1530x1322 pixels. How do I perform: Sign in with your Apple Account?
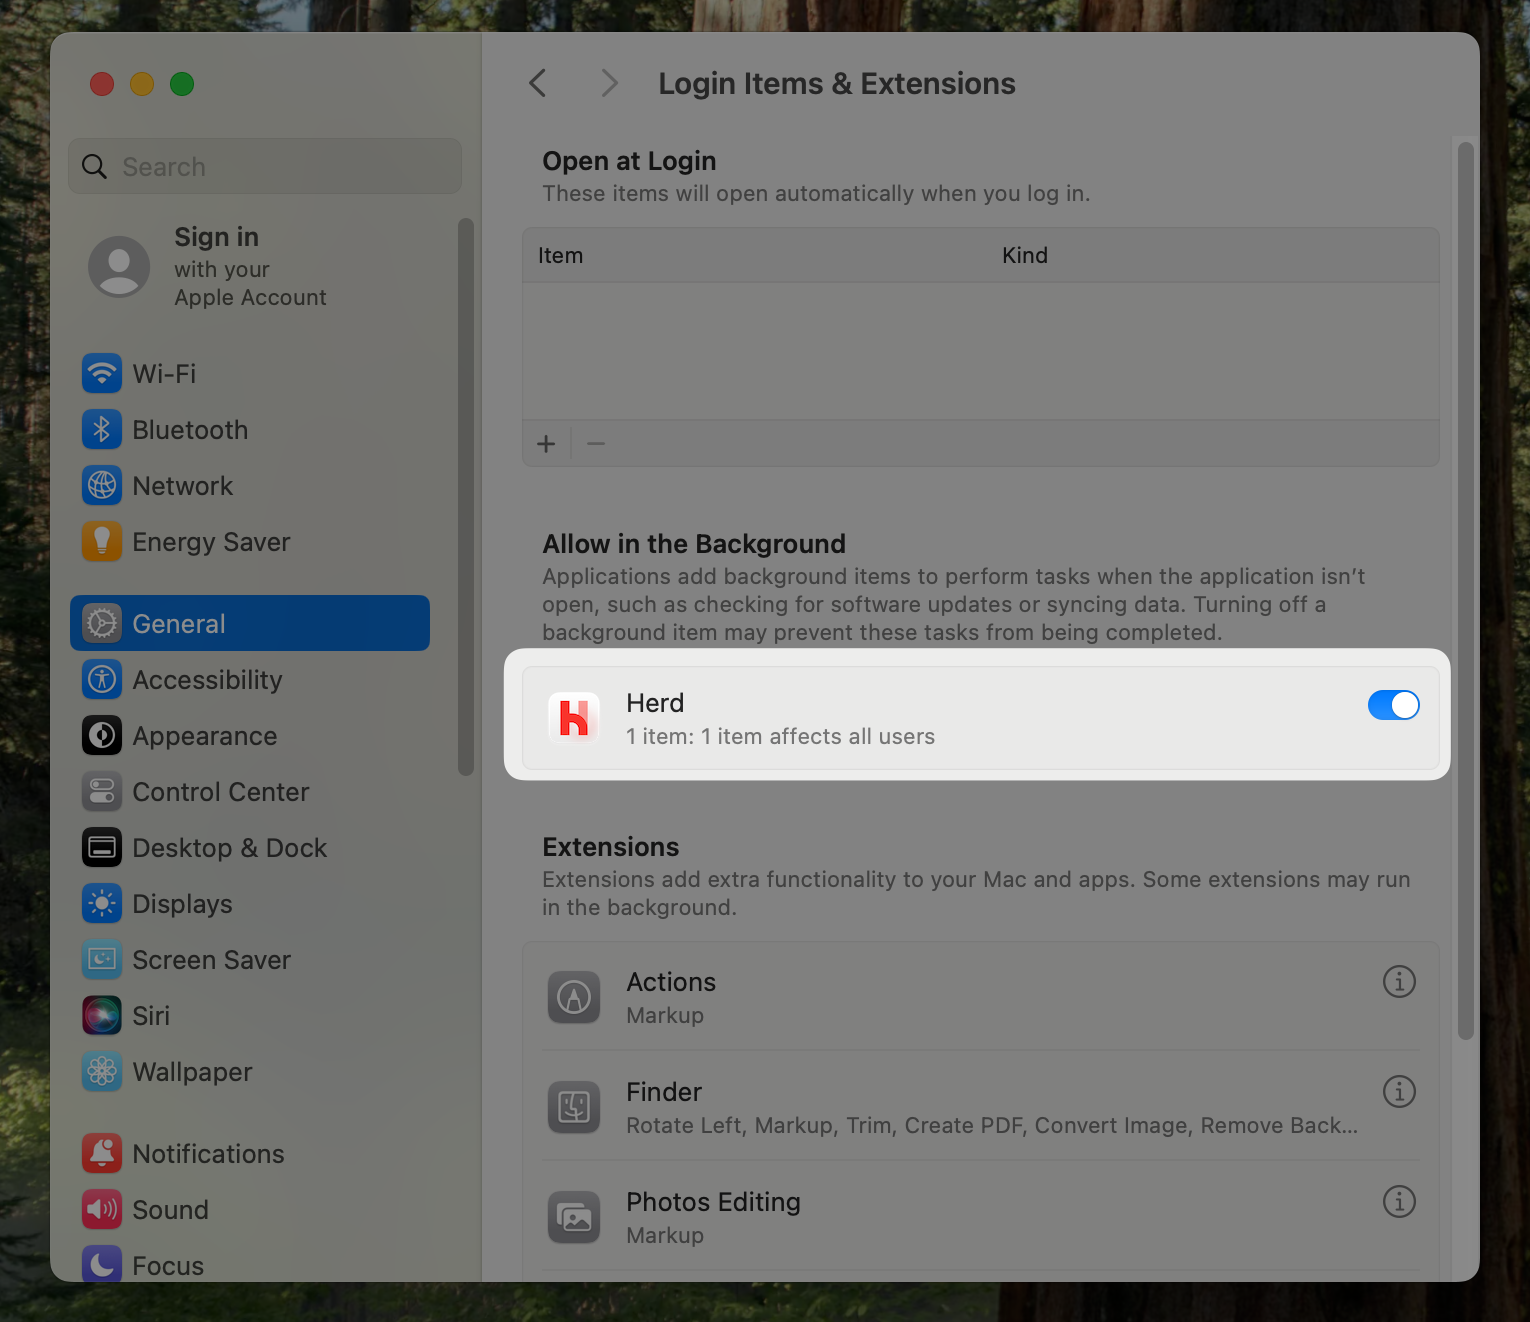(x=250, y=267)
